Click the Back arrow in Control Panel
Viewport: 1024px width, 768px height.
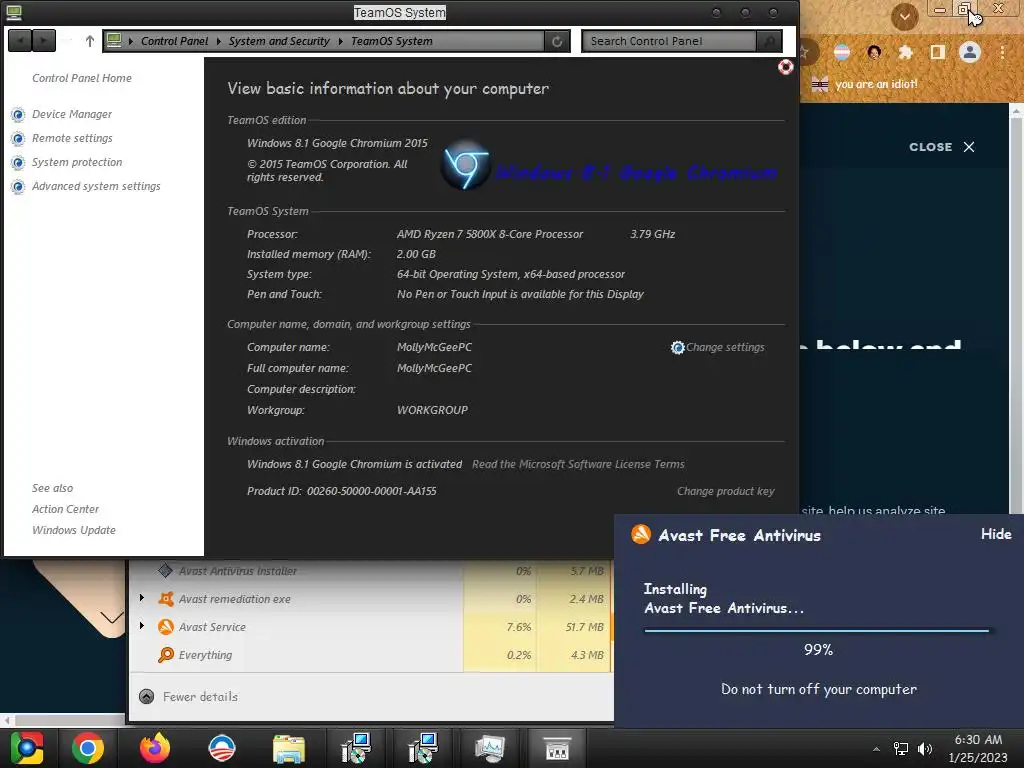point(20,40)
